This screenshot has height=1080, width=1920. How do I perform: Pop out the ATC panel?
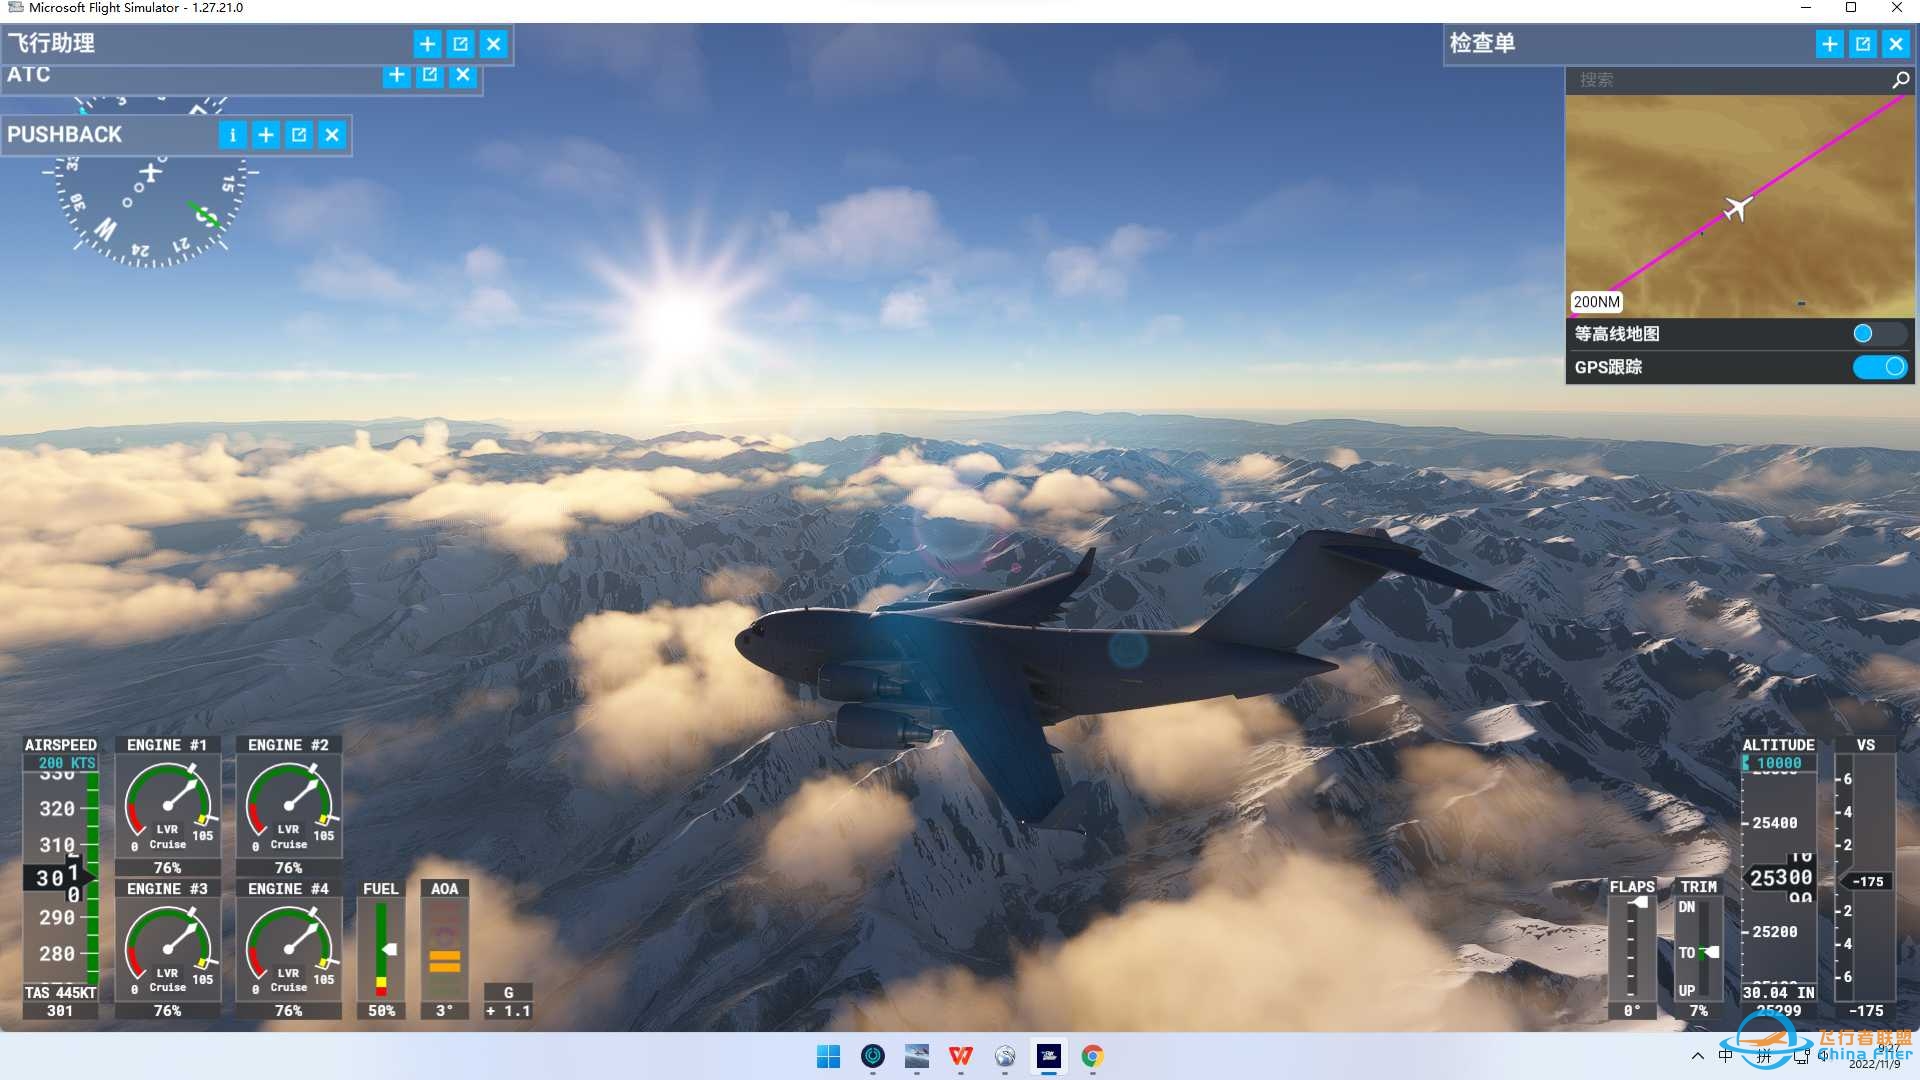point(430,75)
